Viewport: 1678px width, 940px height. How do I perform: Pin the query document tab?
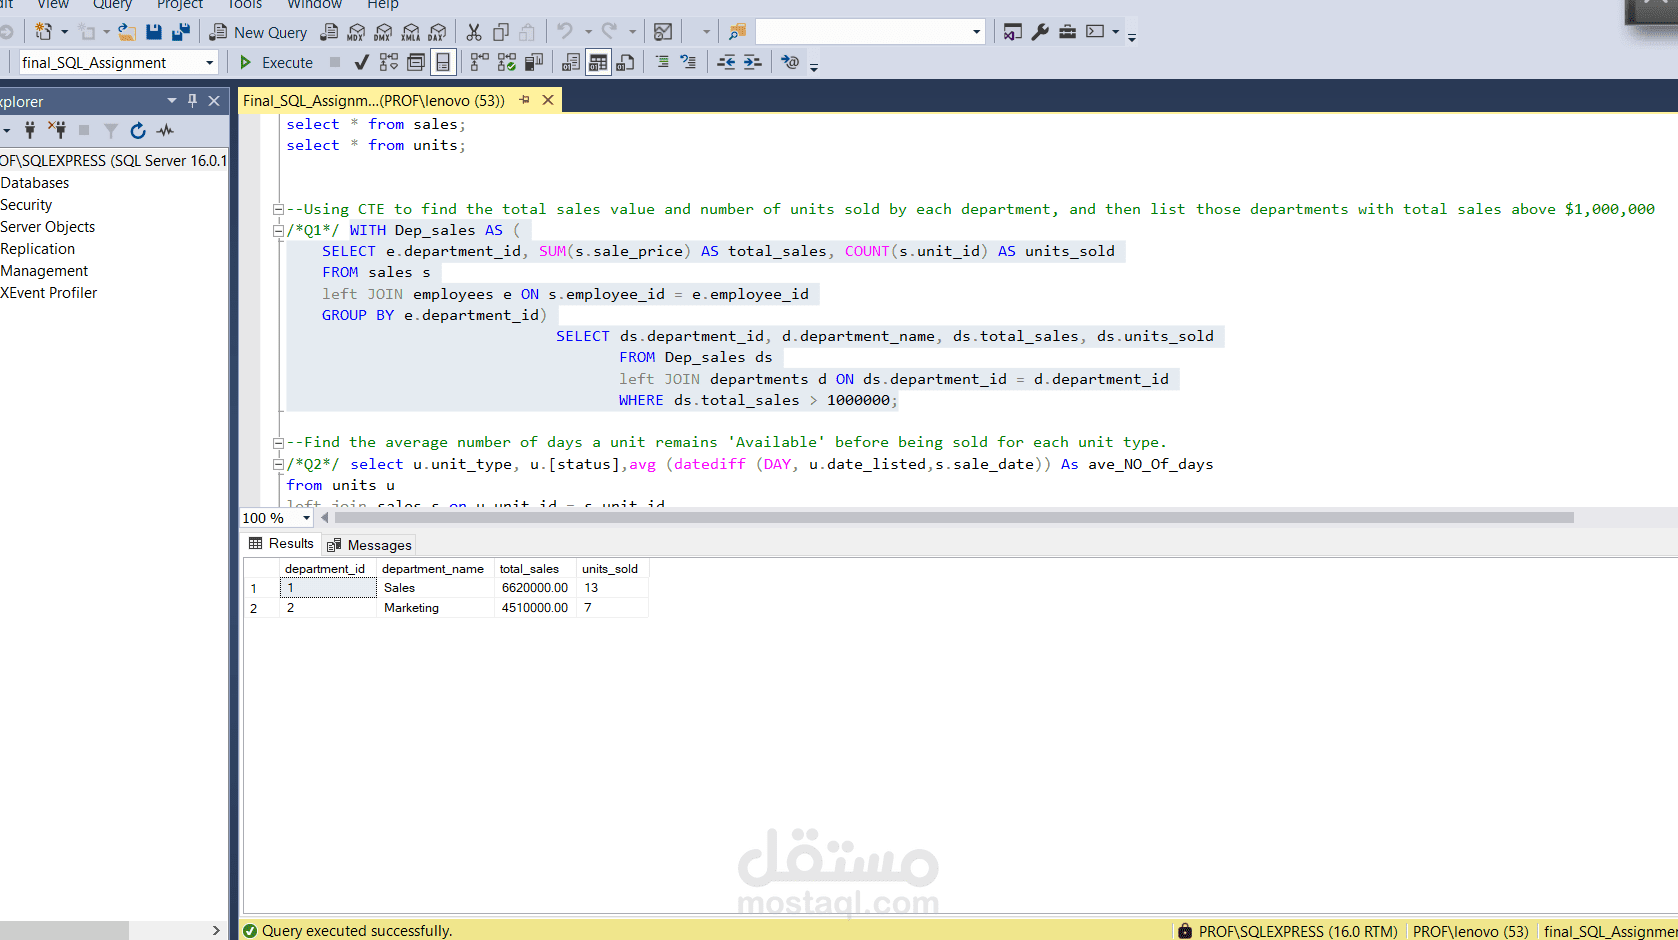tap(524, 100)
